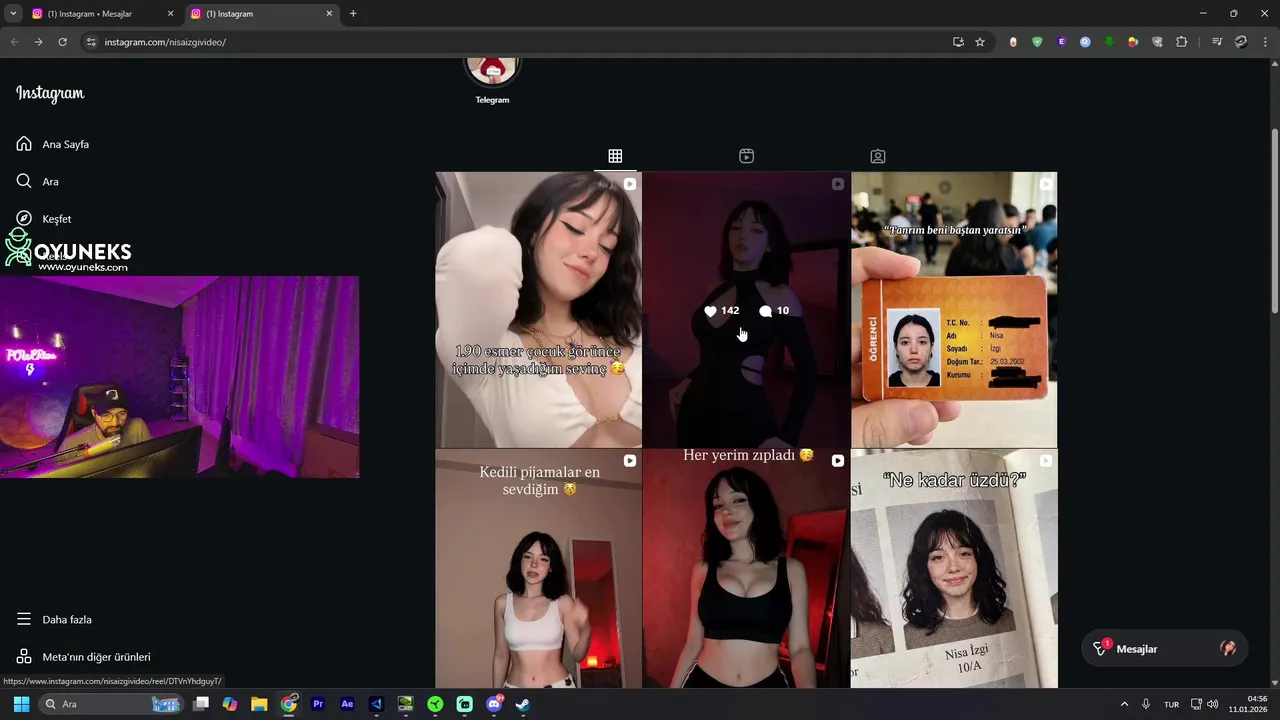
Task: Open the Keşfet compass icon
Action: click(x=24, y=218)
